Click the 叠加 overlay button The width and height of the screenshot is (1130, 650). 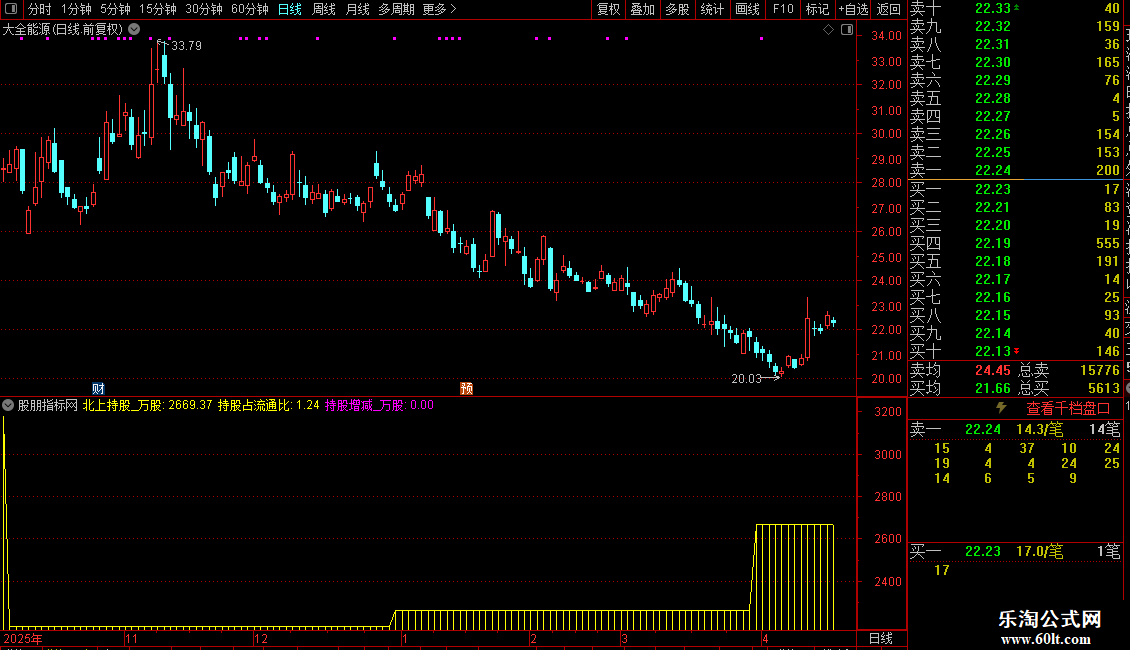(x=643, y=9)
